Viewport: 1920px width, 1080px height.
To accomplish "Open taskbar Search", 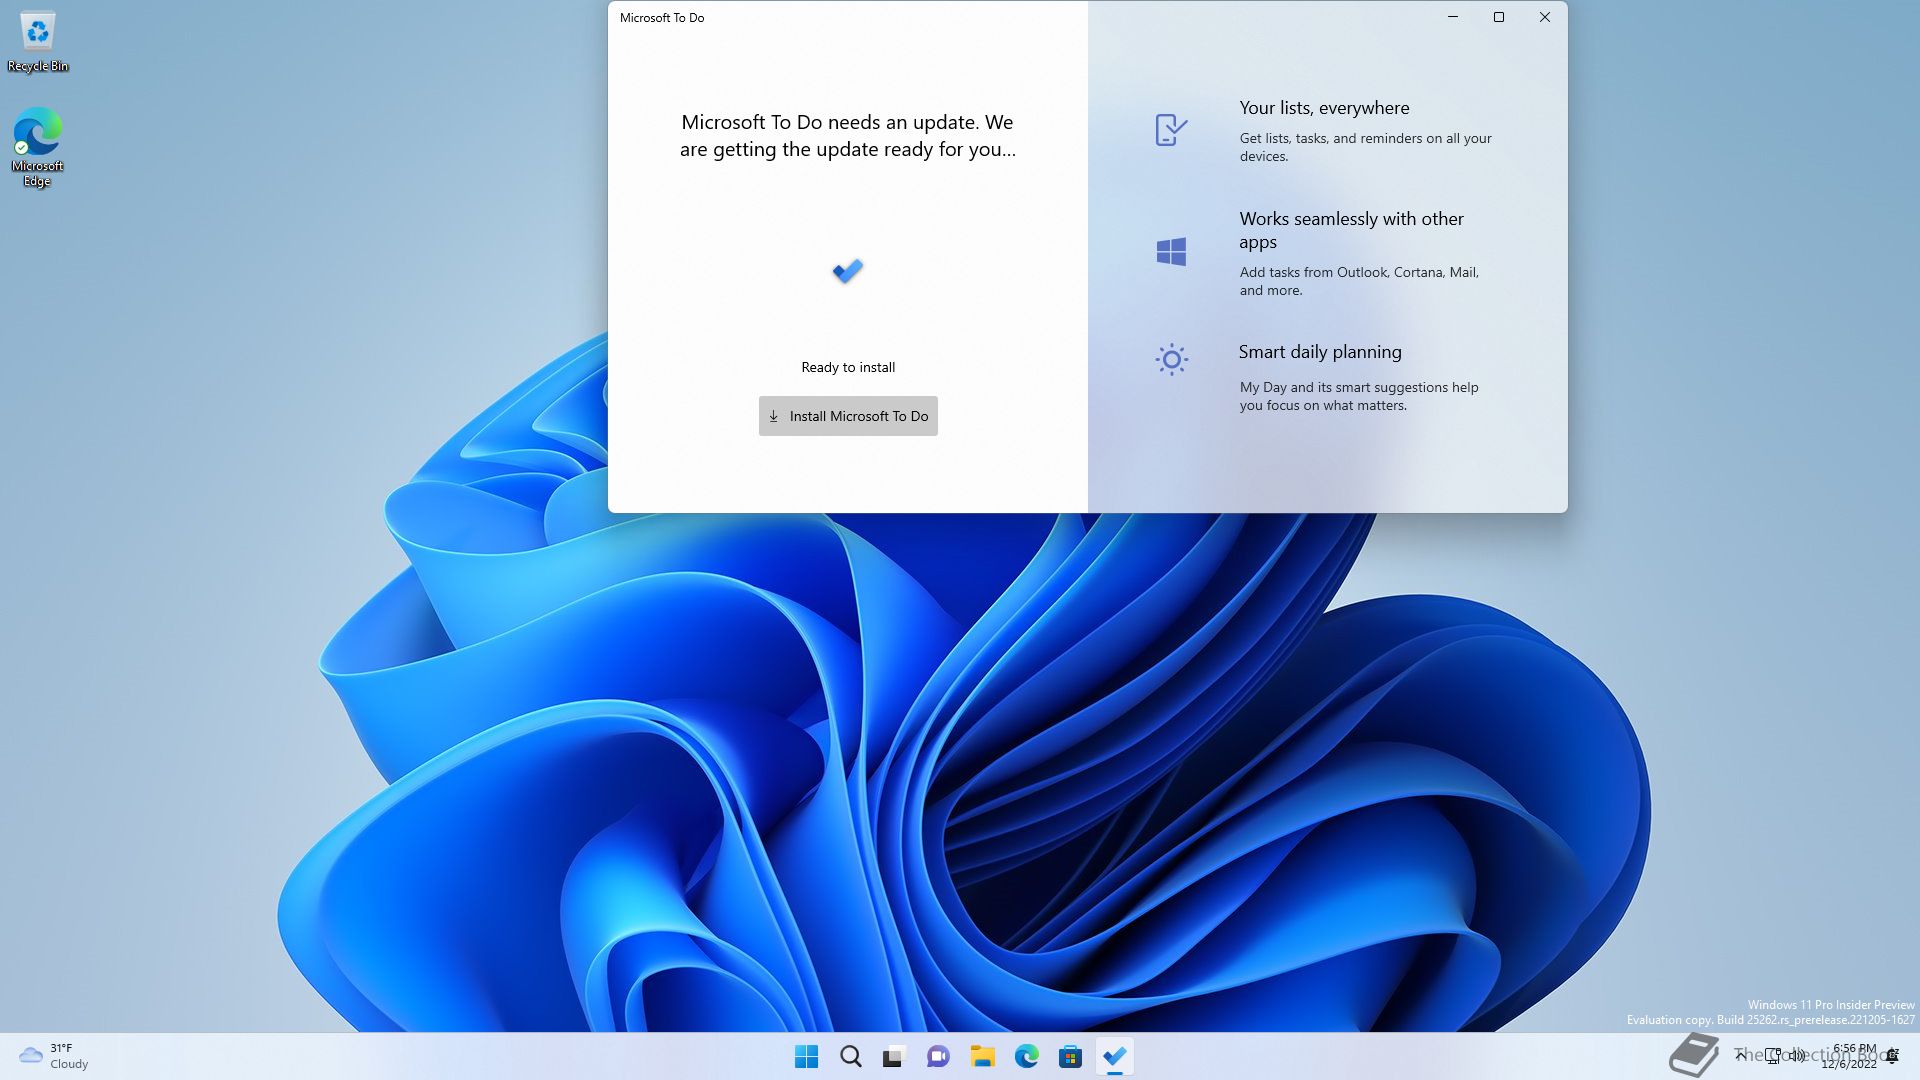I will click(x=851, y=1057).
